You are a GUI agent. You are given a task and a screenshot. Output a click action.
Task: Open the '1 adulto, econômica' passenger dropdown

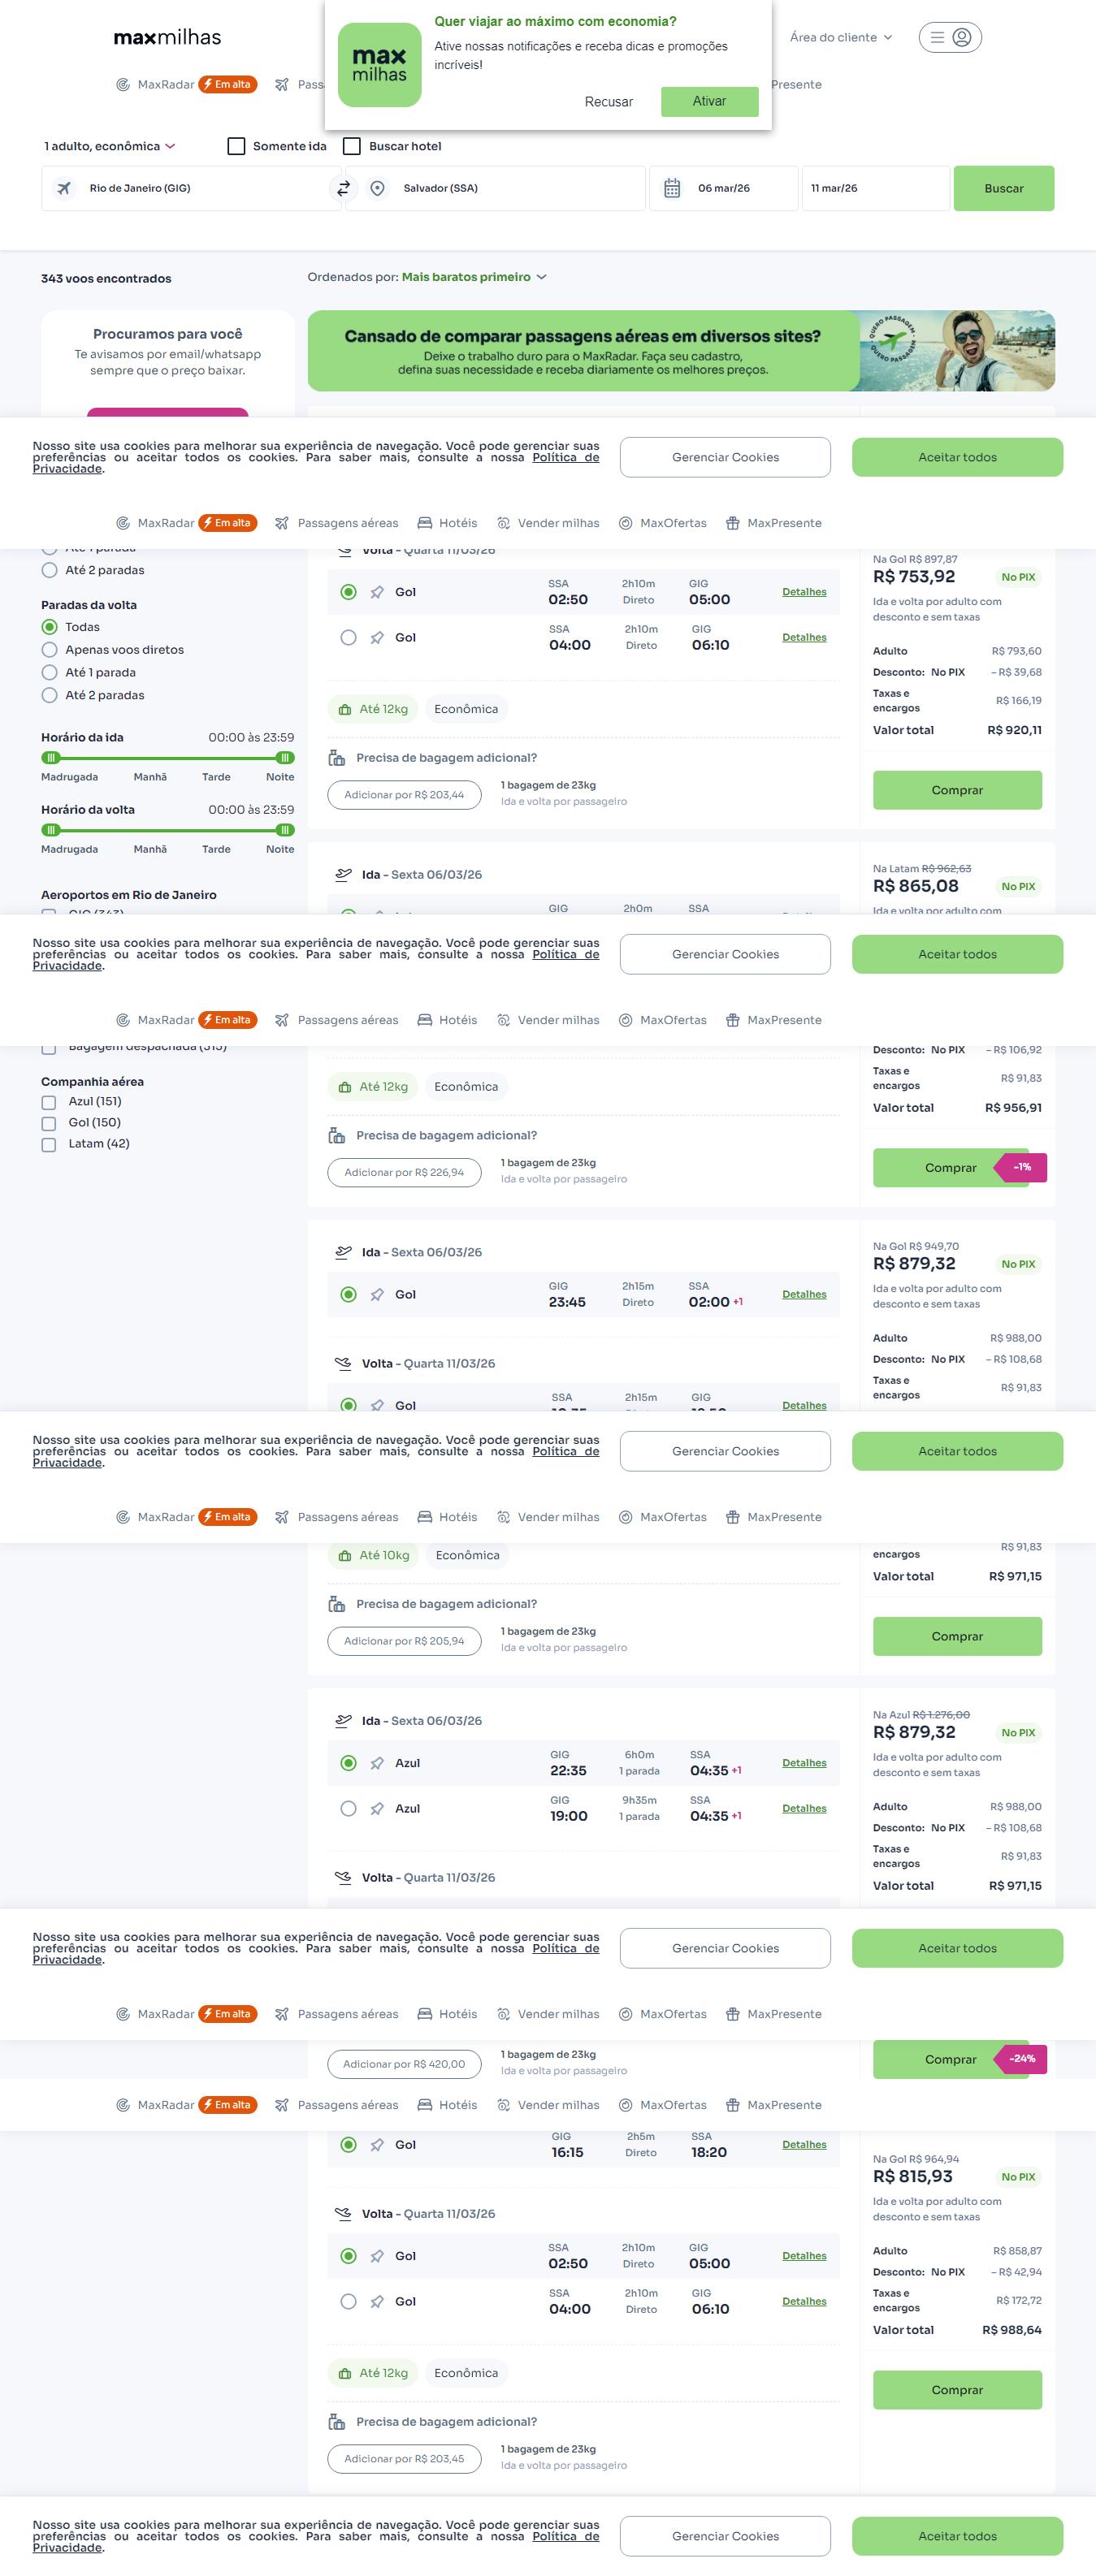(x=109, y=146)
